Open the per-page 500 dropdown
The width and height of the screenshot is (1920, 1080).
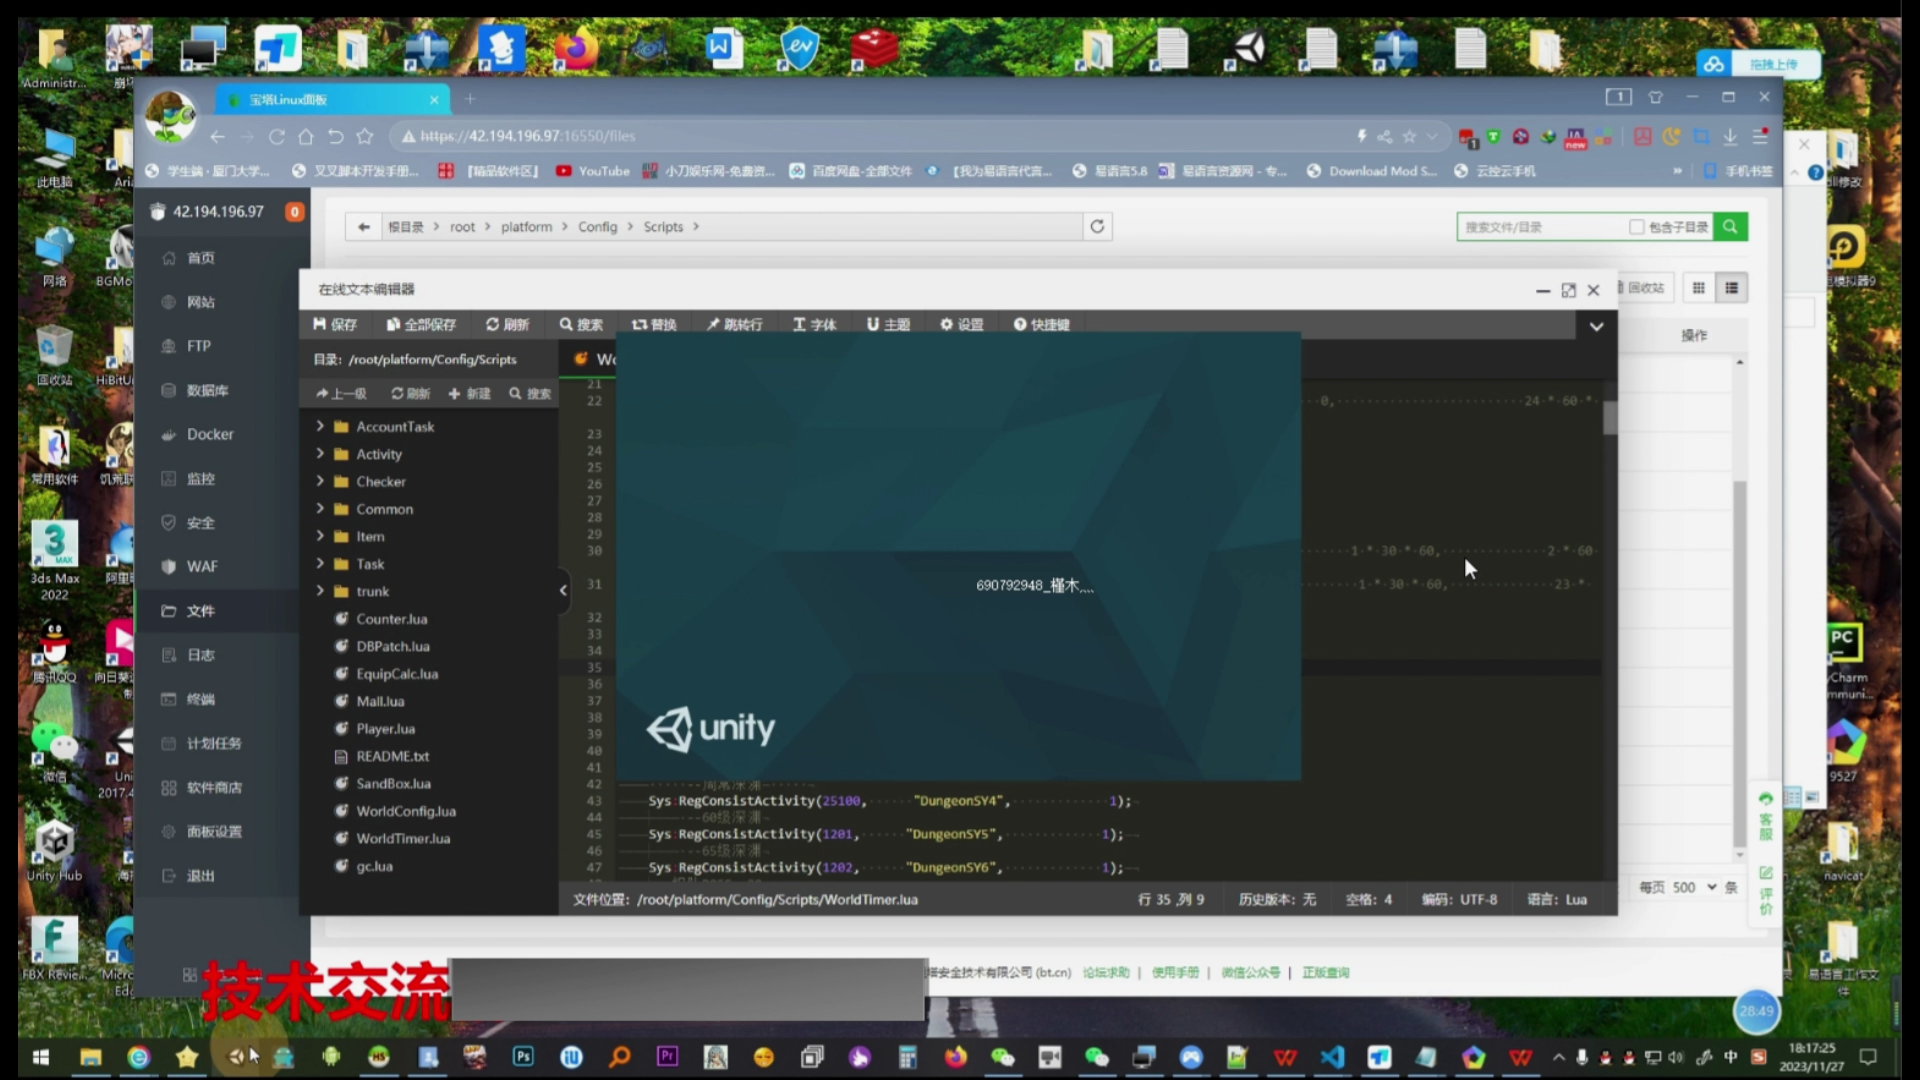1694,887
